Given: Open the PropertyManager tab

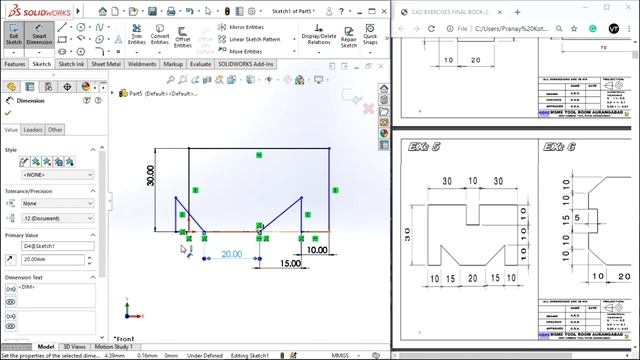Looking at the screenshot, I should click(30, 87).
